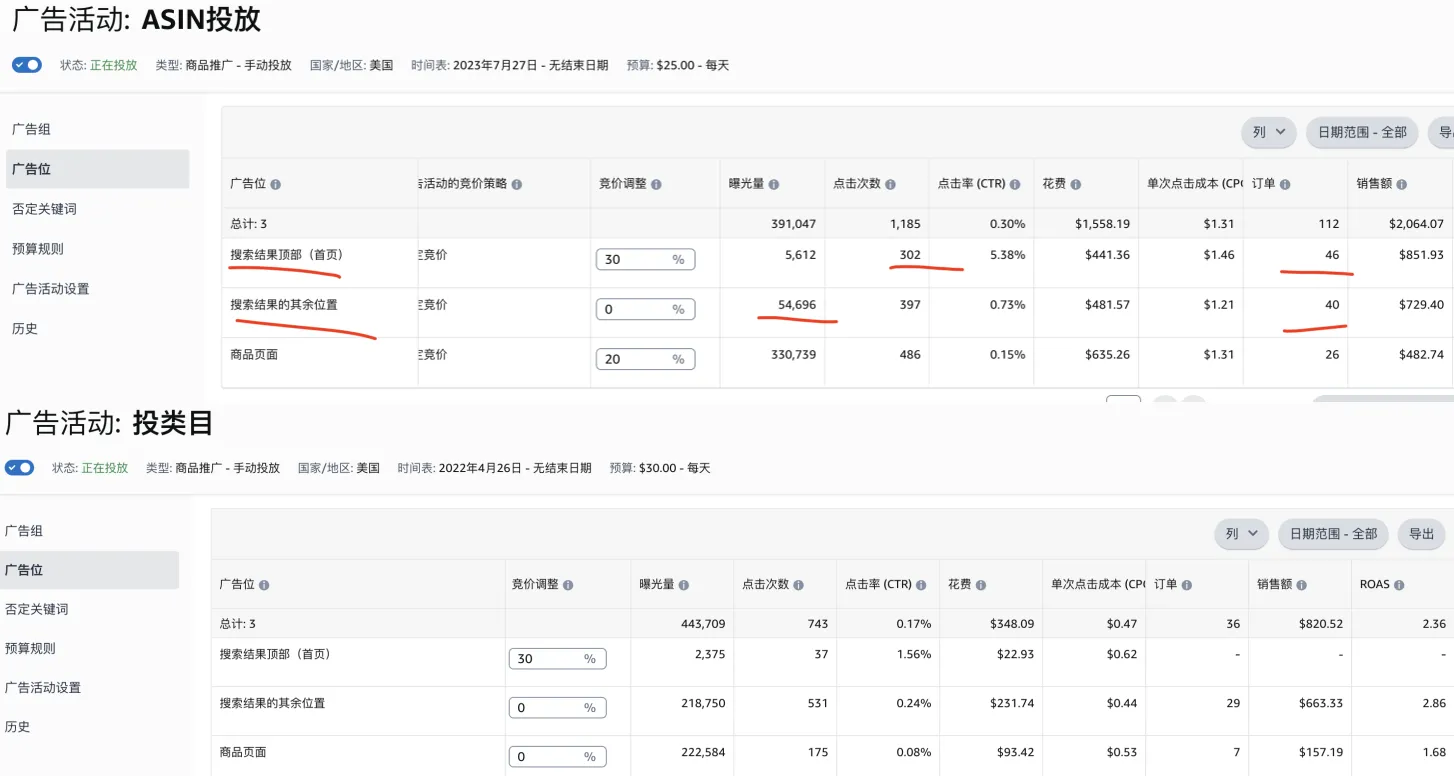The image size is (1454, 776).
Task: Click the 导出 export button
Action: click(1421, 533)
